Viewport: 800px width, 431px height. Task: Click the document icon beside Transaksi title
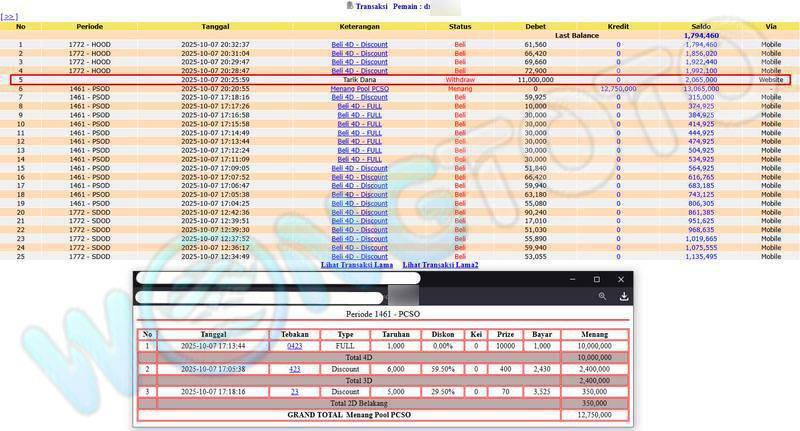(349, 6)
